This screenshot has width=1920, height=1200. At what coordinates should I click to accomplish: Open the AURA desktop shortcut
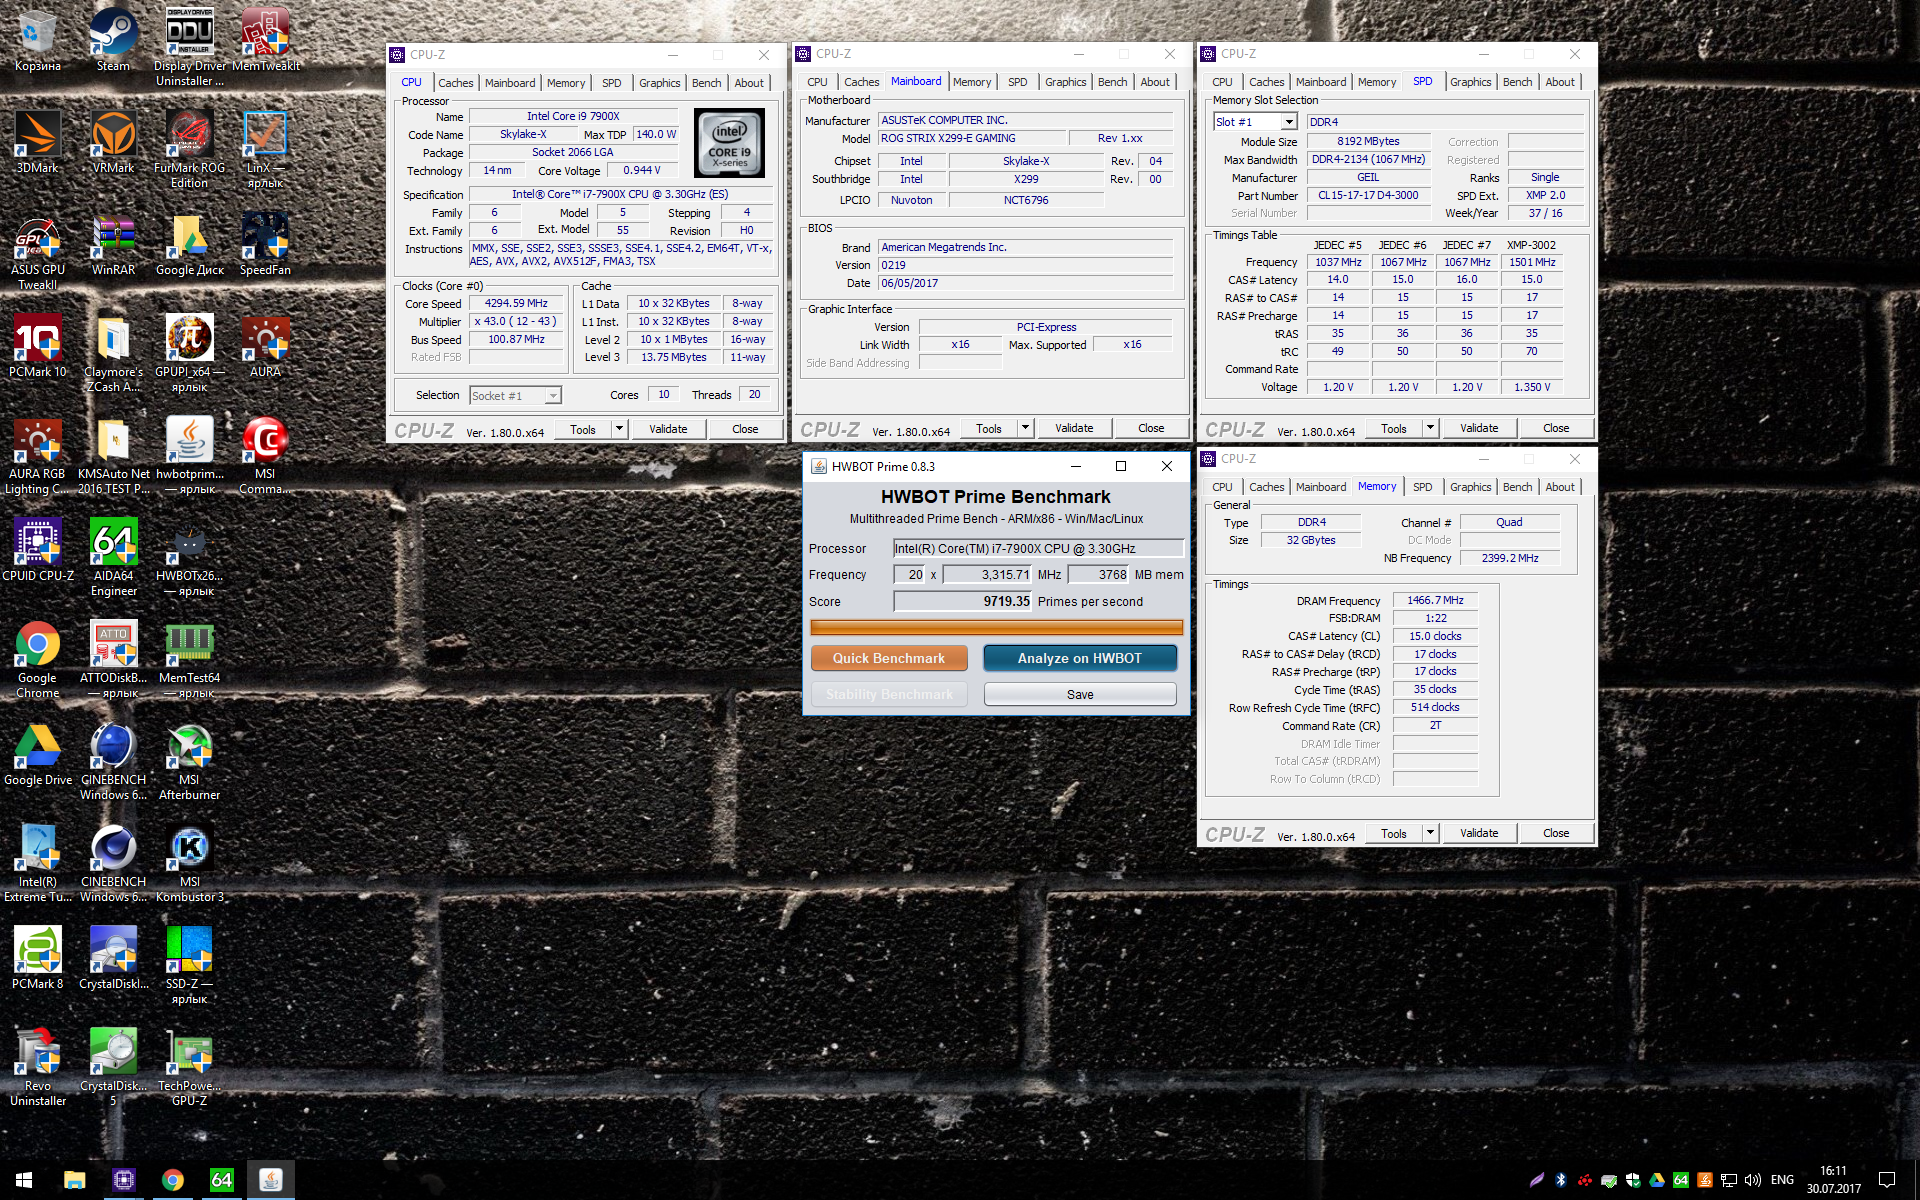pyautogui.click(x=265, y=347)
